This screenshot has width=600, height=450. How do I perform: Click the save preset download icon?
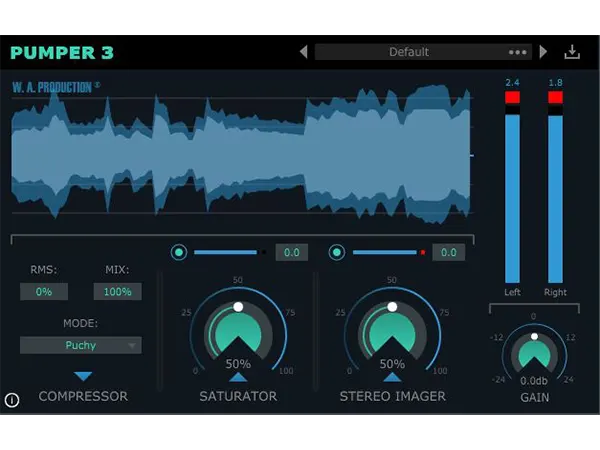(x=572, y=52)
